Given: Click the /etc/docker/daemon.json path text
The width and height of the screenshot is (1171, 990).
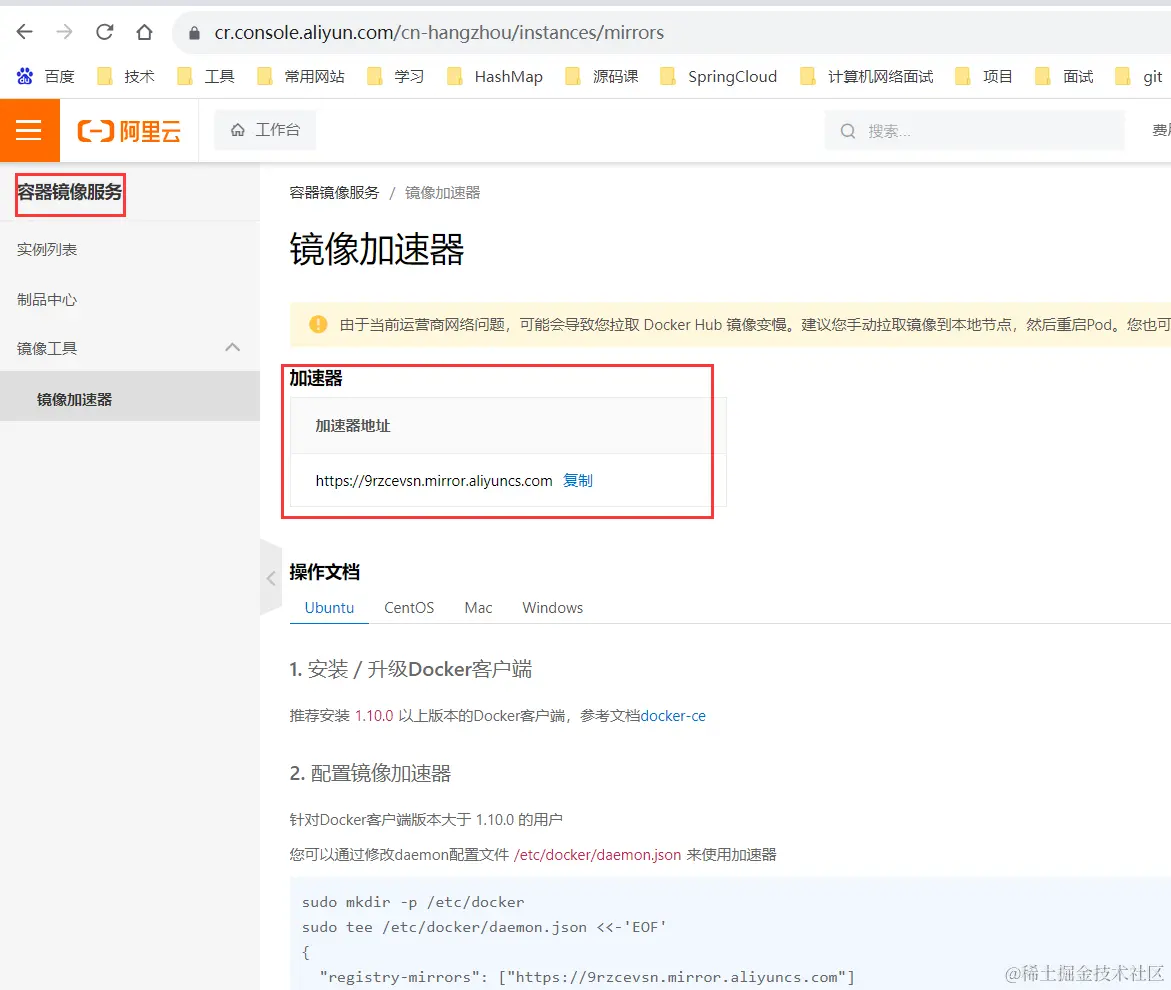Looking at the screenshot, I should 597,854.
